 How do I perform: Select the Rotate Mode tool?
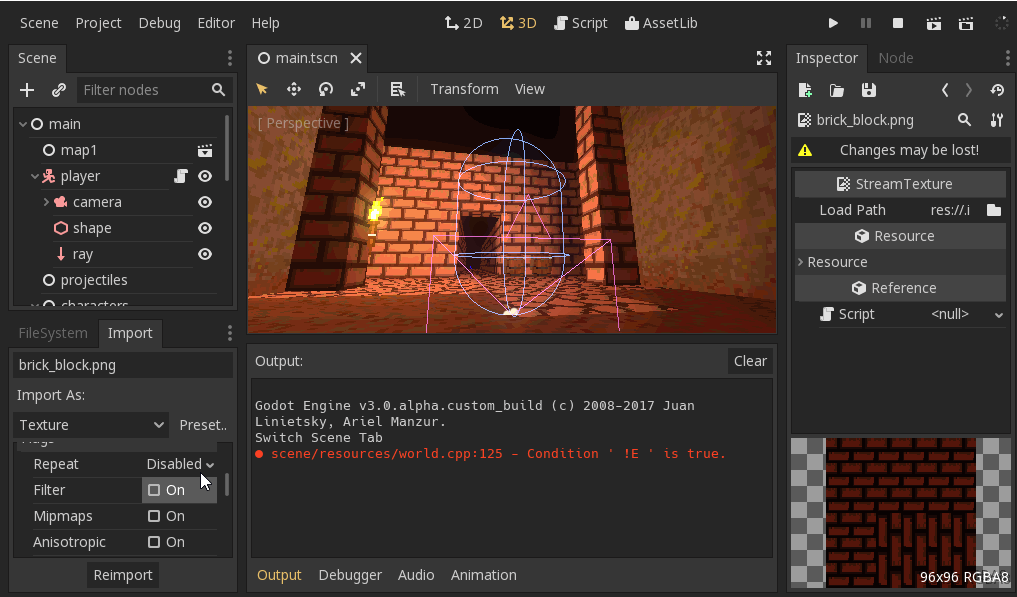coord(326,89)
